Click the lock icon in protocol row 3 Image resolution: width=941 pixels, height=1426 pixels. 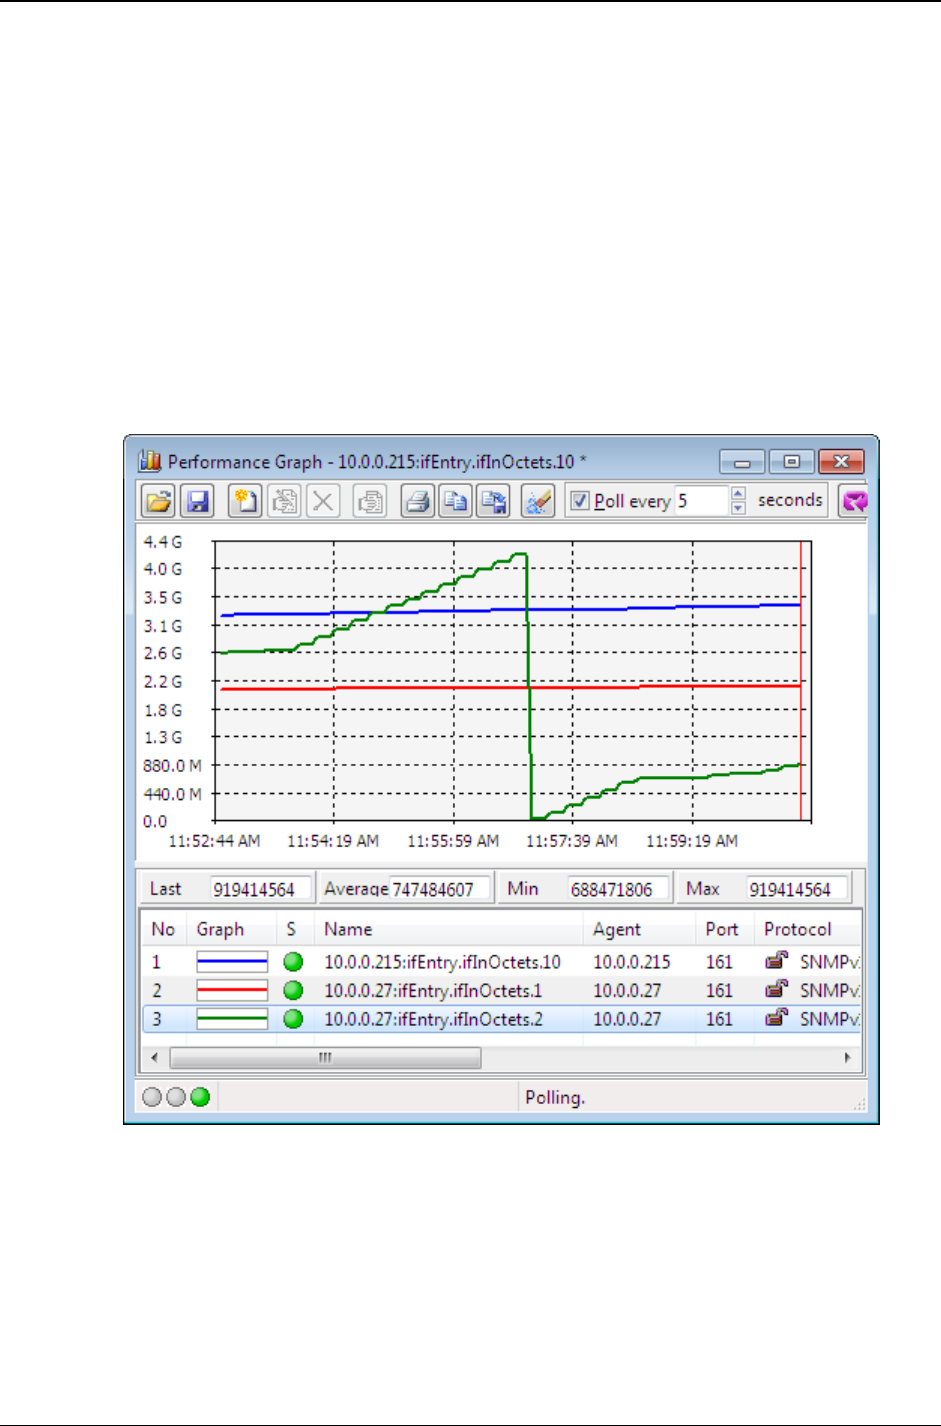(x=776, y=1019)
